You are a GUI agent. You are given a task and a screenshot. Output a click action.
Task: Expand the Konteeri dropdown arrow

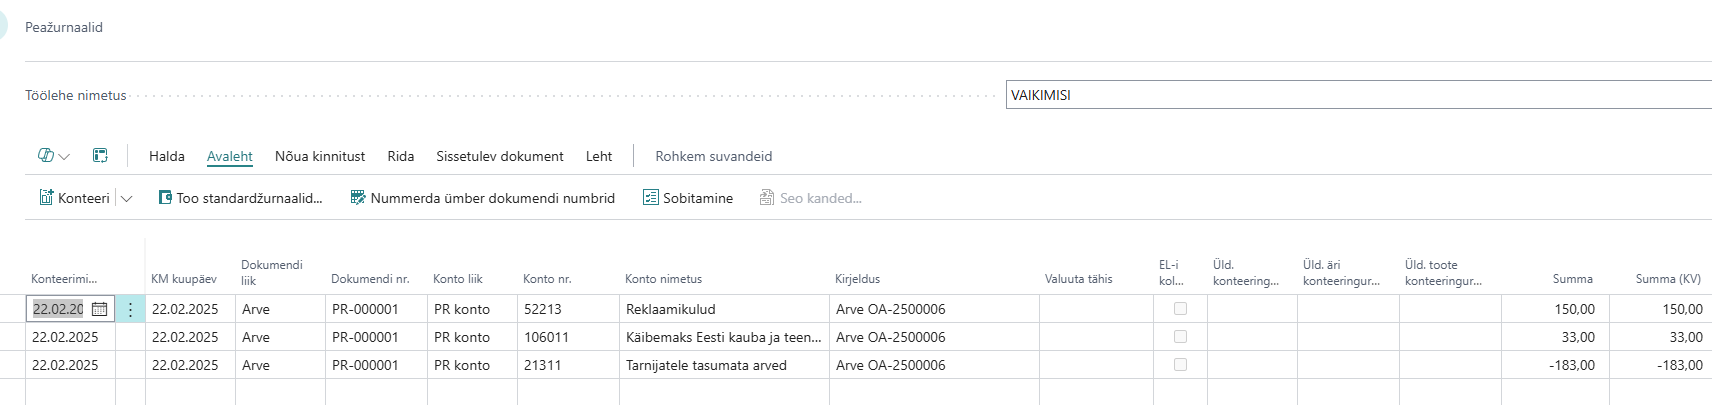pos(127,199)
